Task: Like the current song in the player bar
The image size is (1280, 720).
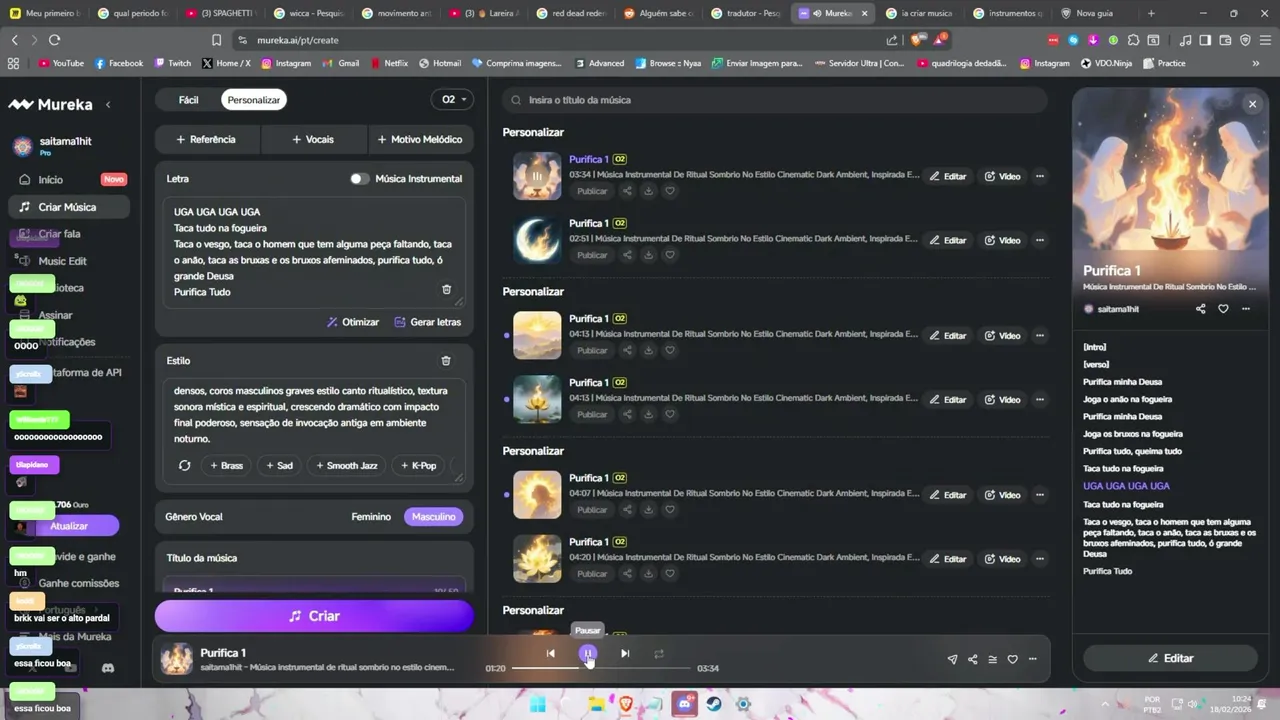Action: click(x=1012, y=660)
